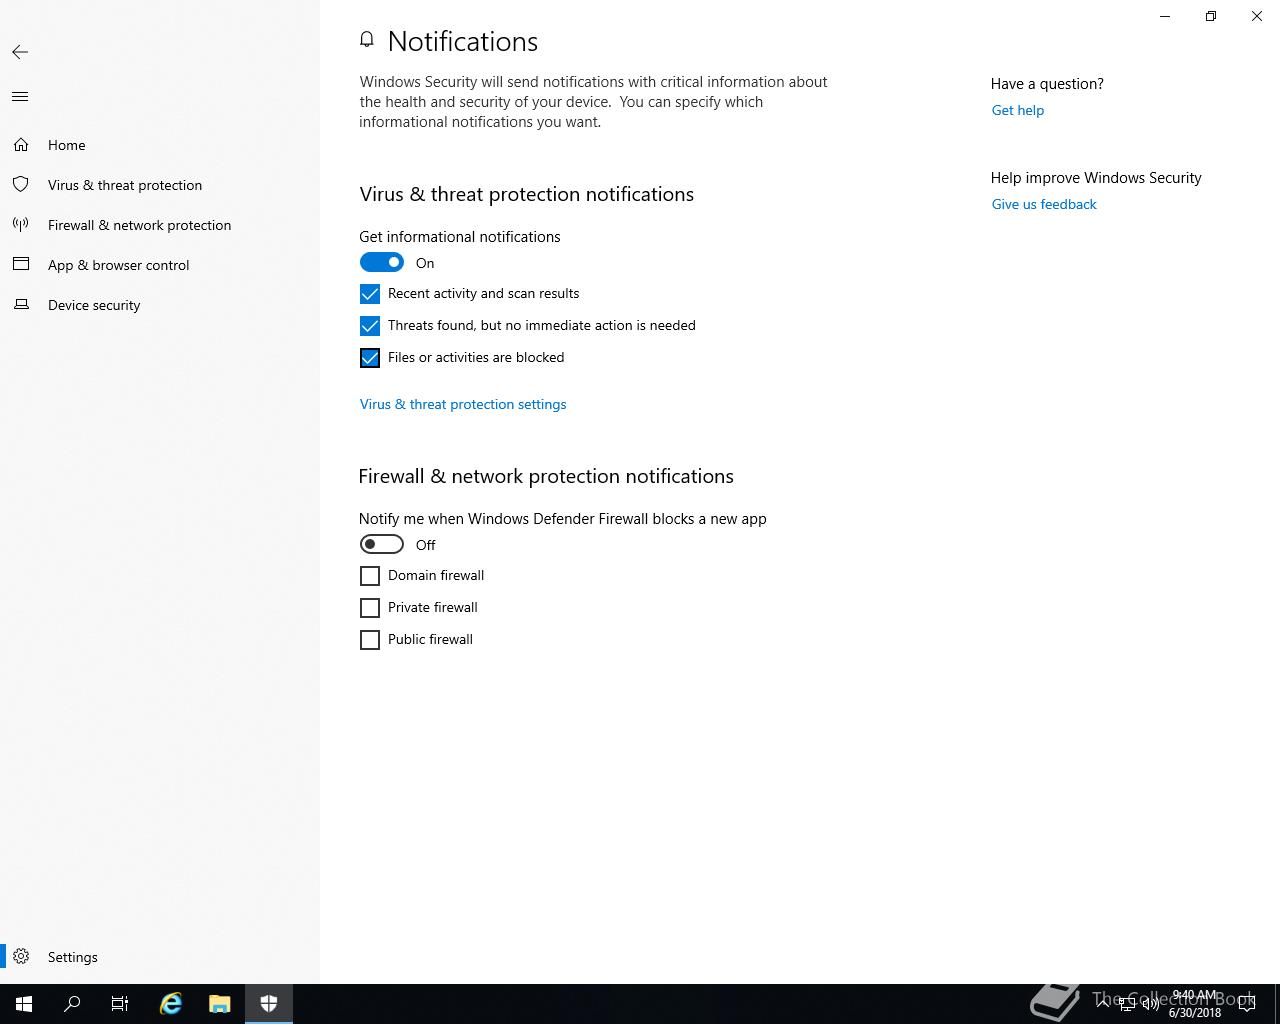Select Settings in the sidebar
Screen dimensions: 1280x1024
160,957
